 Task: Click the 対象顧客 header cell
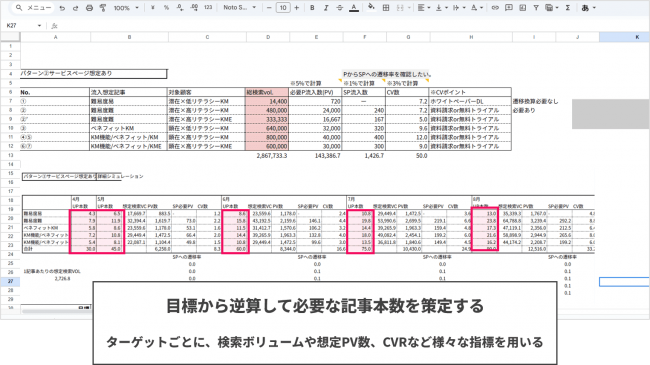[207, 92]
